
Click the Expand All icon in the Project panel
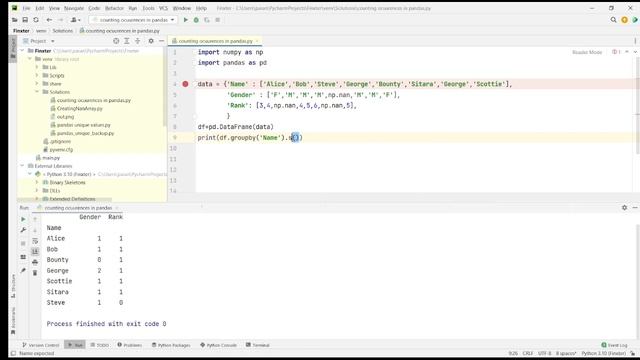(x=127, y=41)
